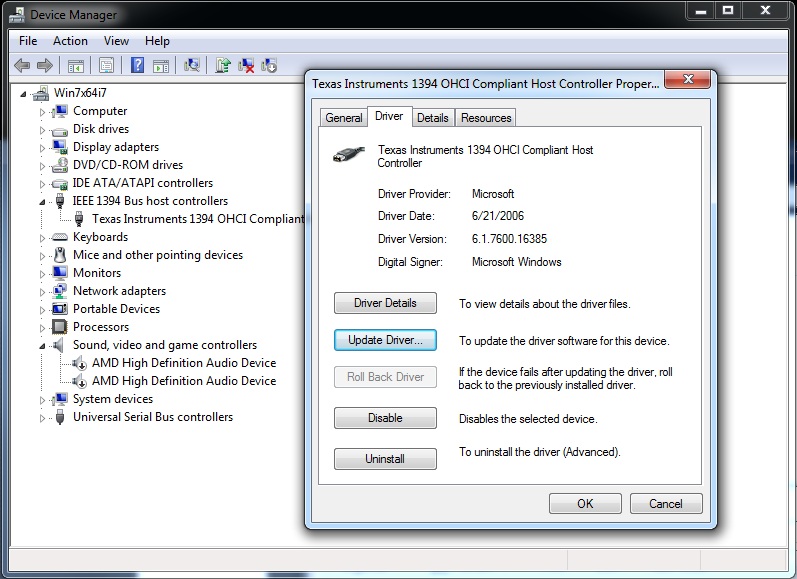Cancel the Properties dialog

click(x=666, y=504)
